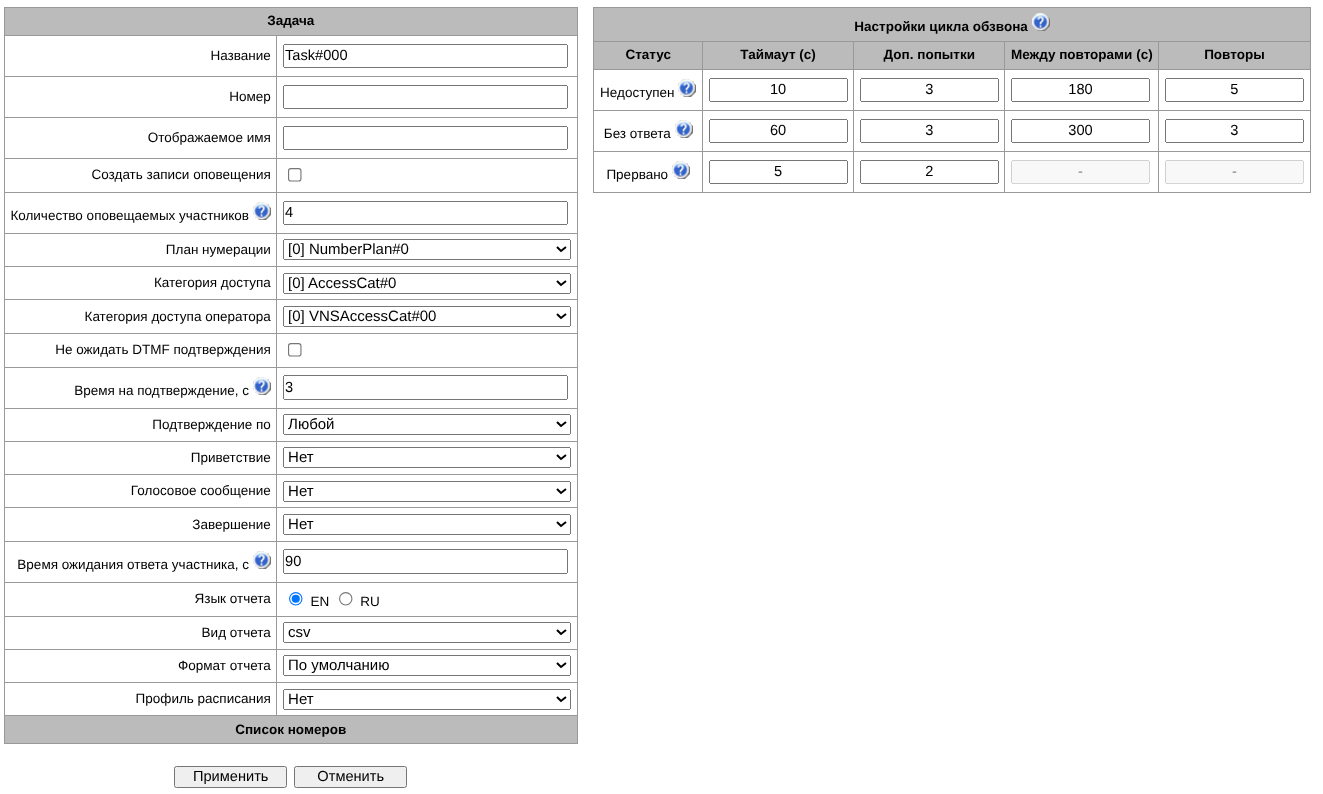Click help icon beside Недоступен status

[687, 89]
